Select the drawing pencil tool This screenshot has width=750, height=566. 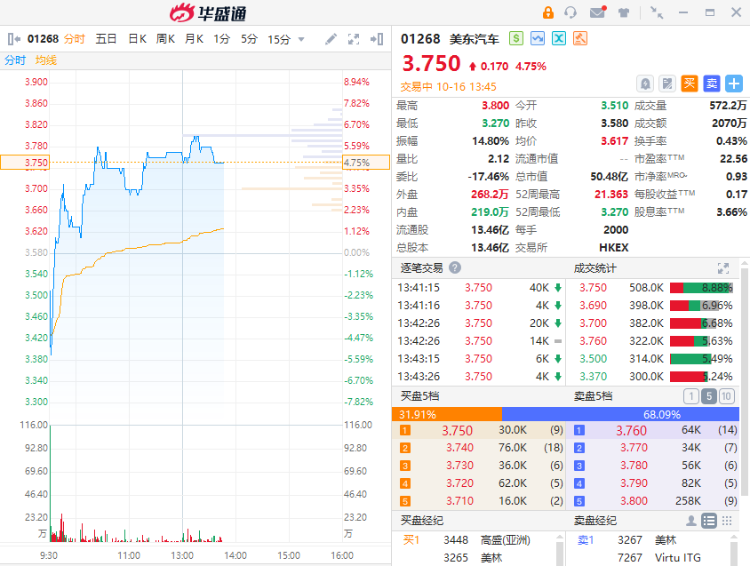click(331, 39)
